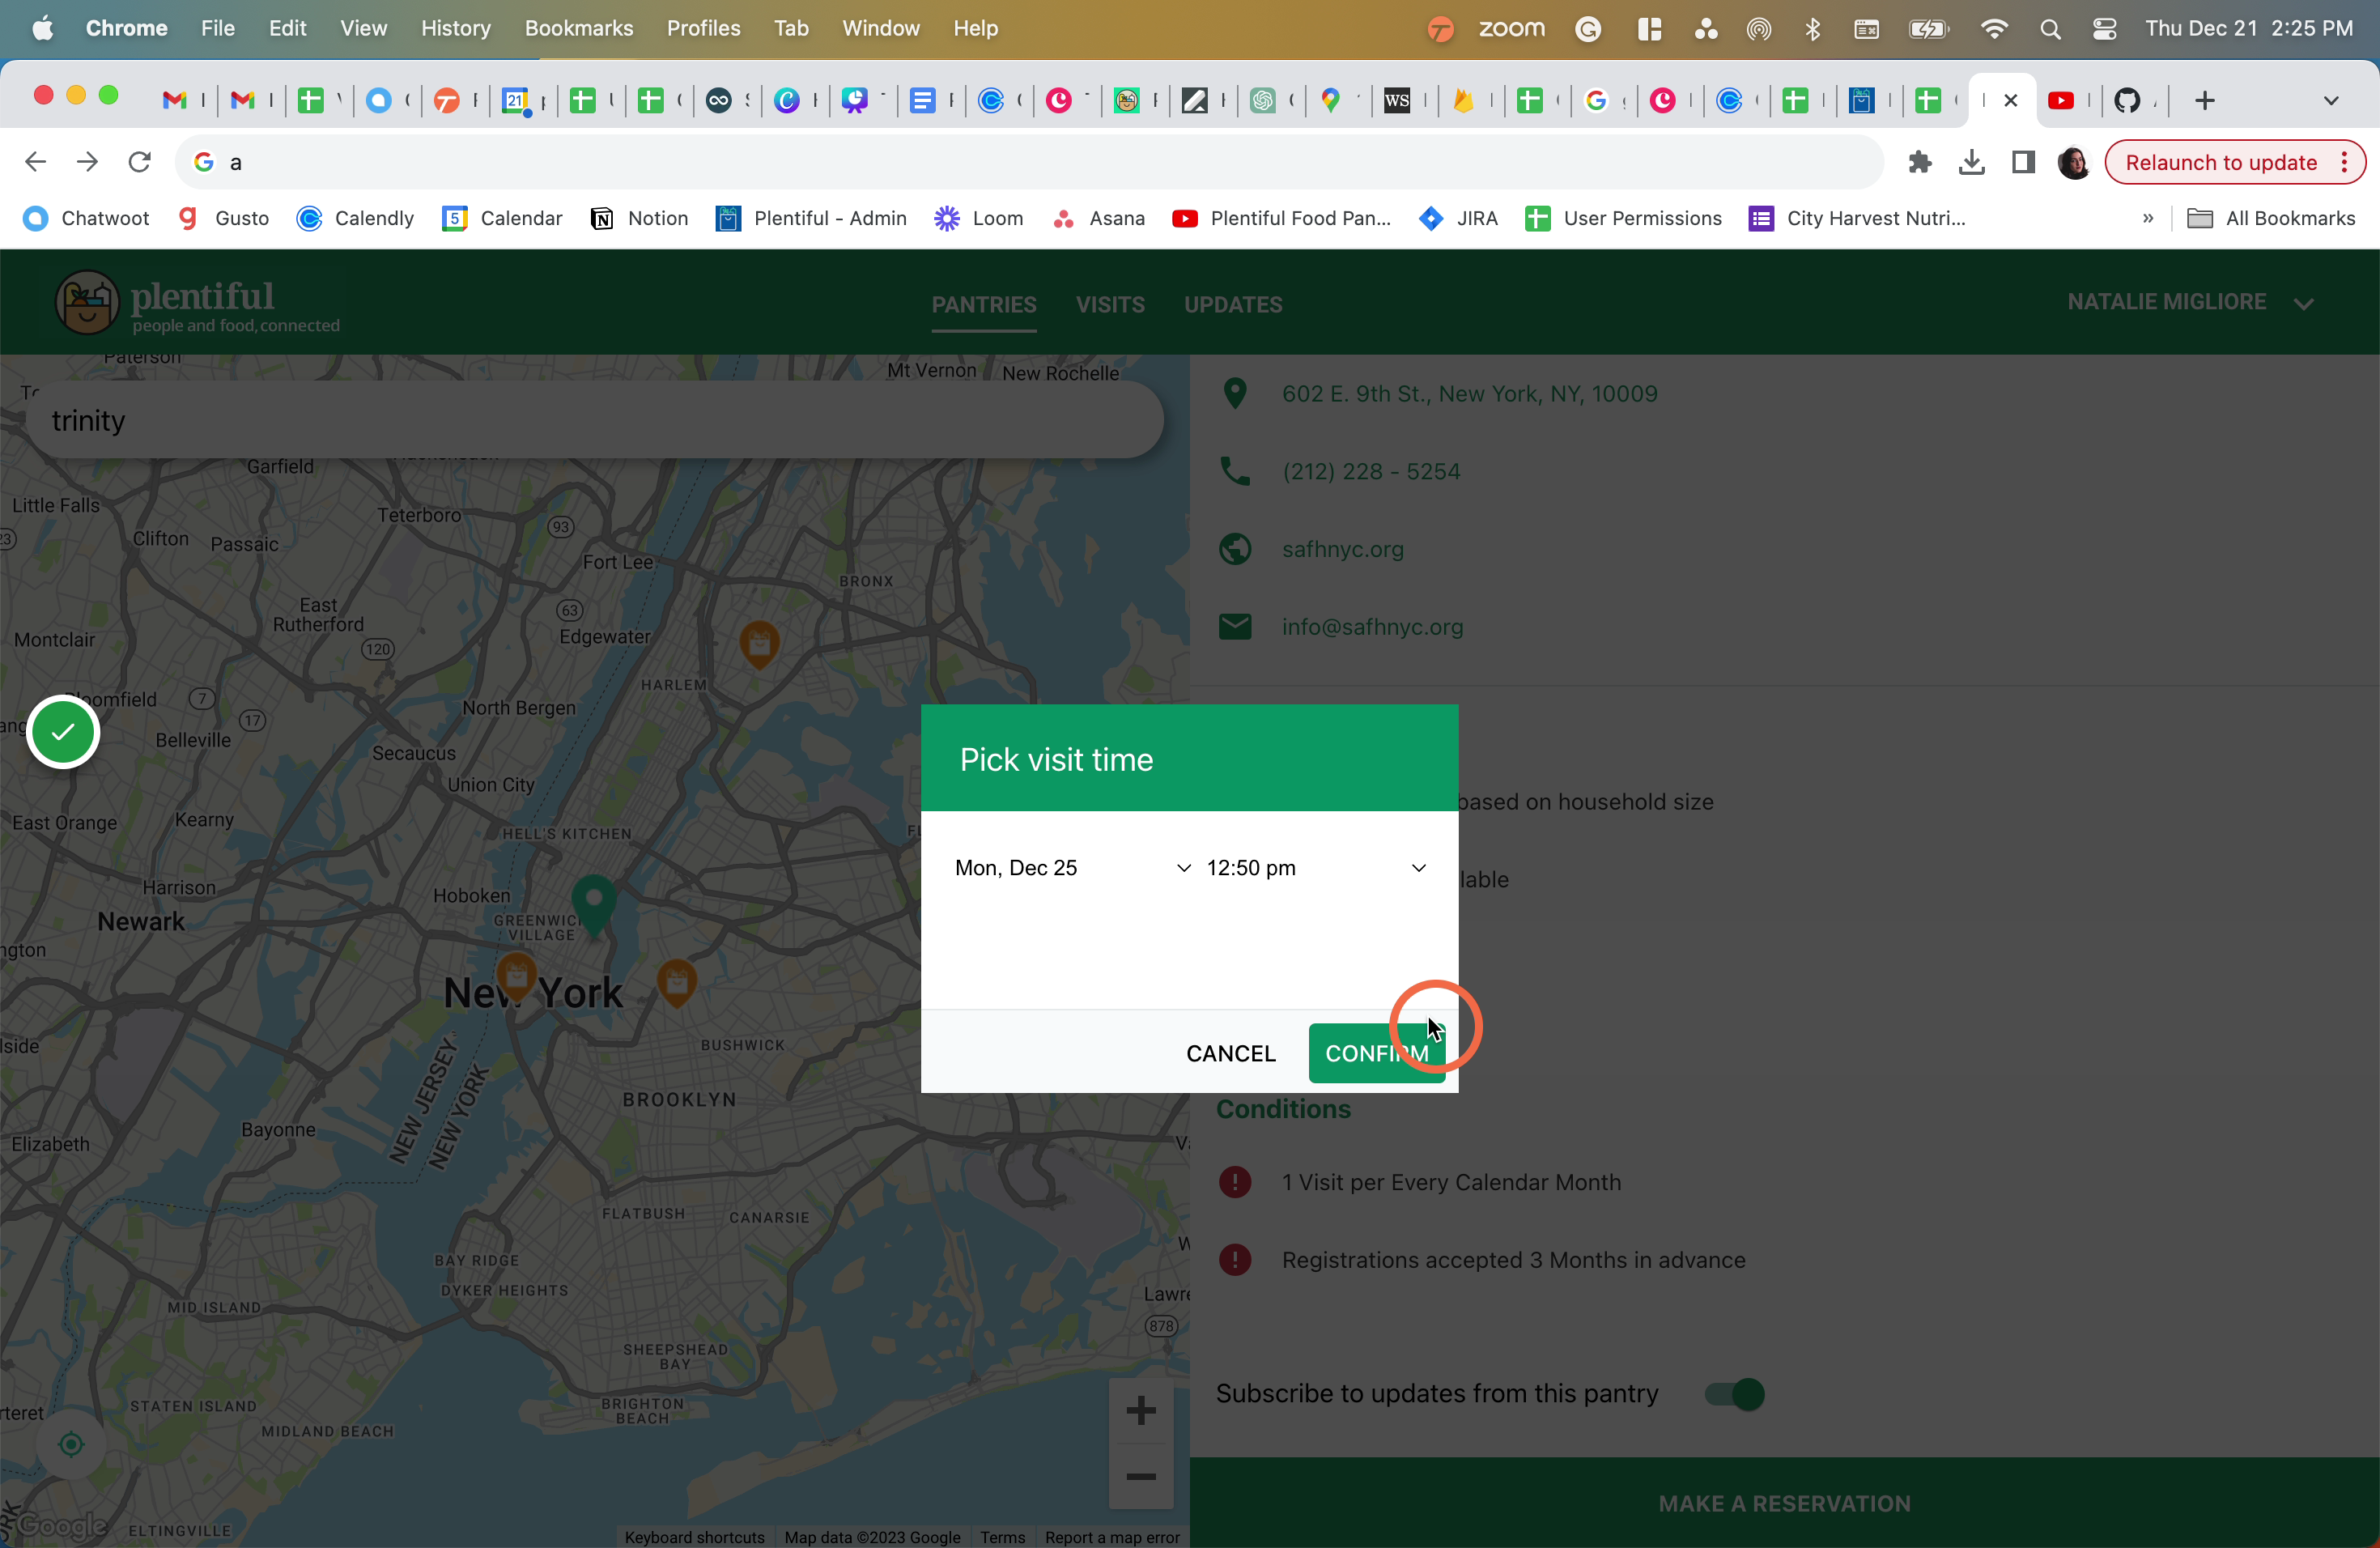The image size is (2380, 1548).
Task: Select the green pantry pin near Greenwich Village
Action: (x=594, y=904)
